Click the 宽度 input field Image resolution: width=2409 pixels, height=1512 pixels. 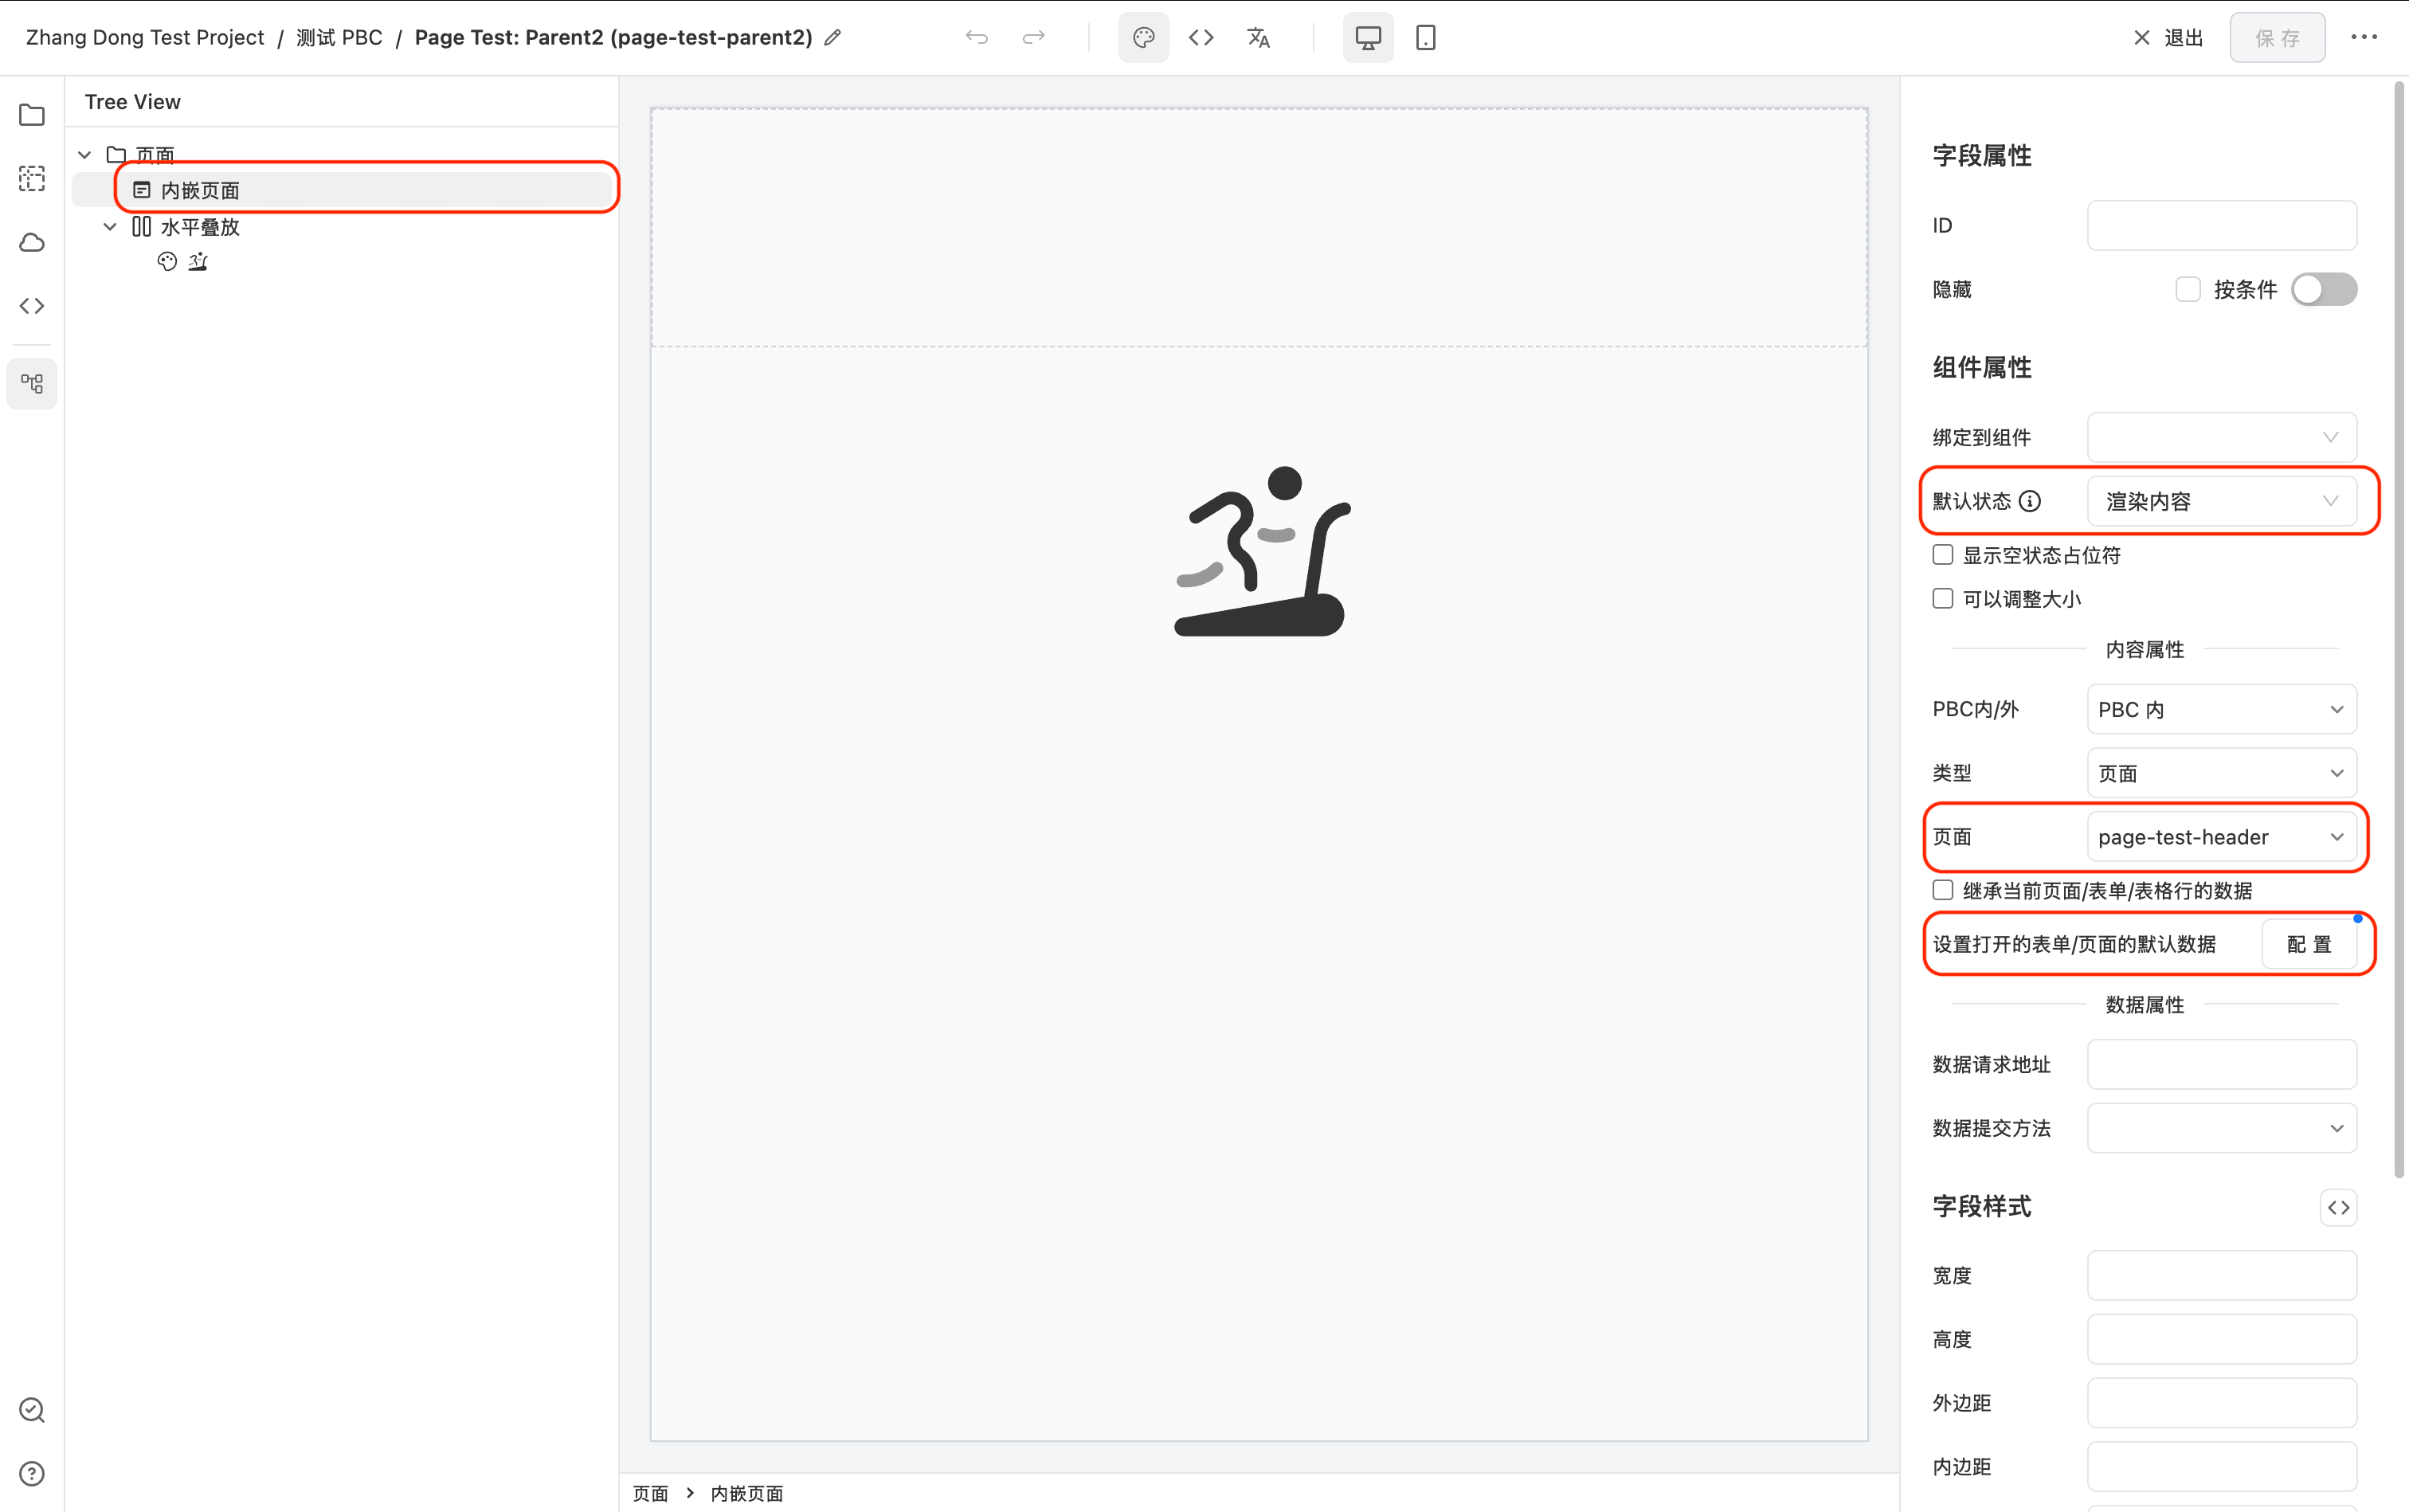(2222, 1275)
